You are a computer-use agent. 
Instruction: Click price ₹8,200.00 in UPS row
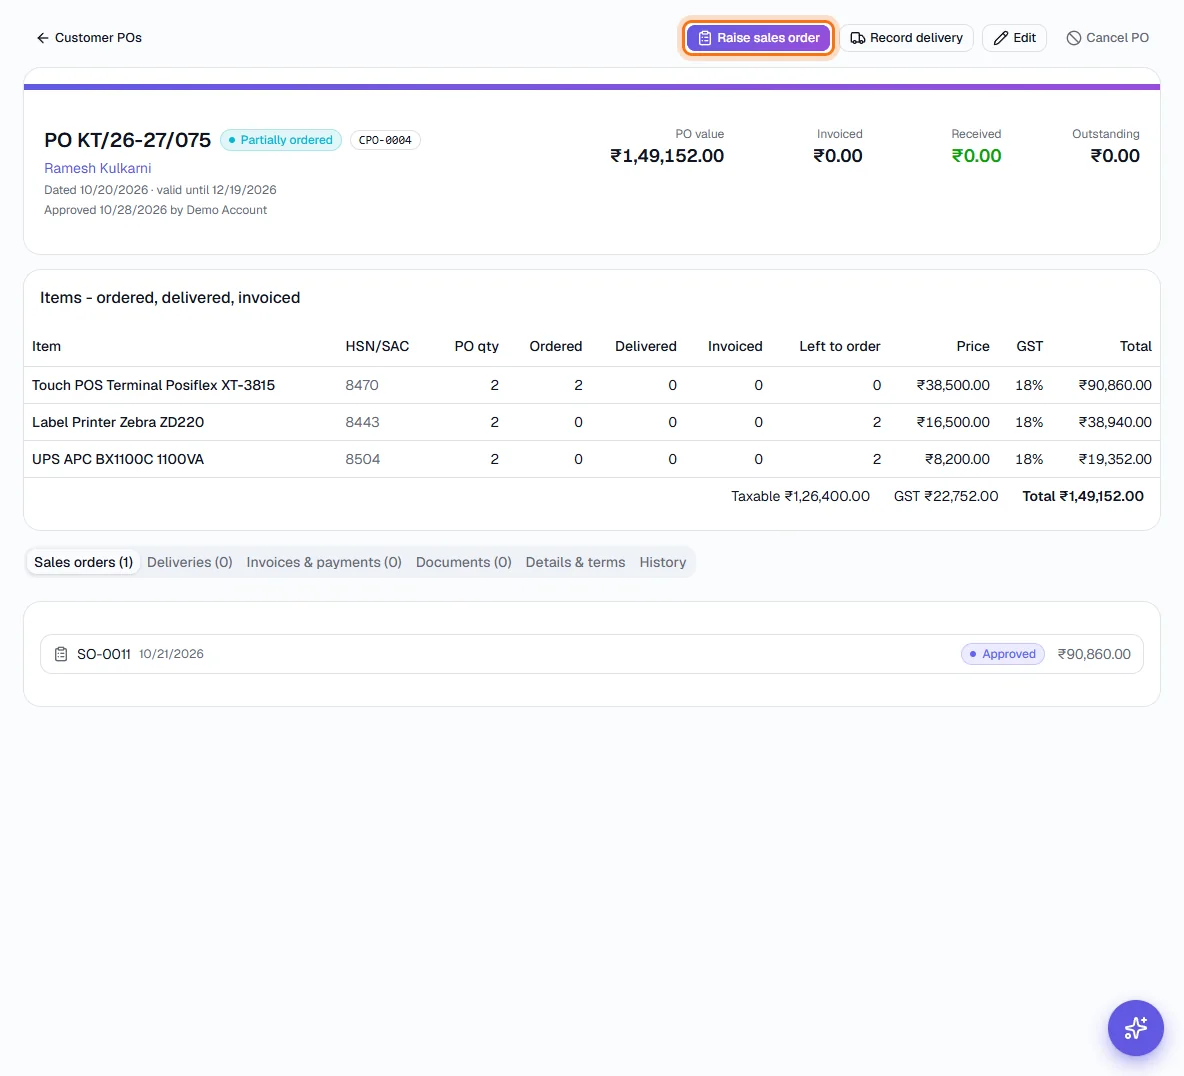click(957, 459)
